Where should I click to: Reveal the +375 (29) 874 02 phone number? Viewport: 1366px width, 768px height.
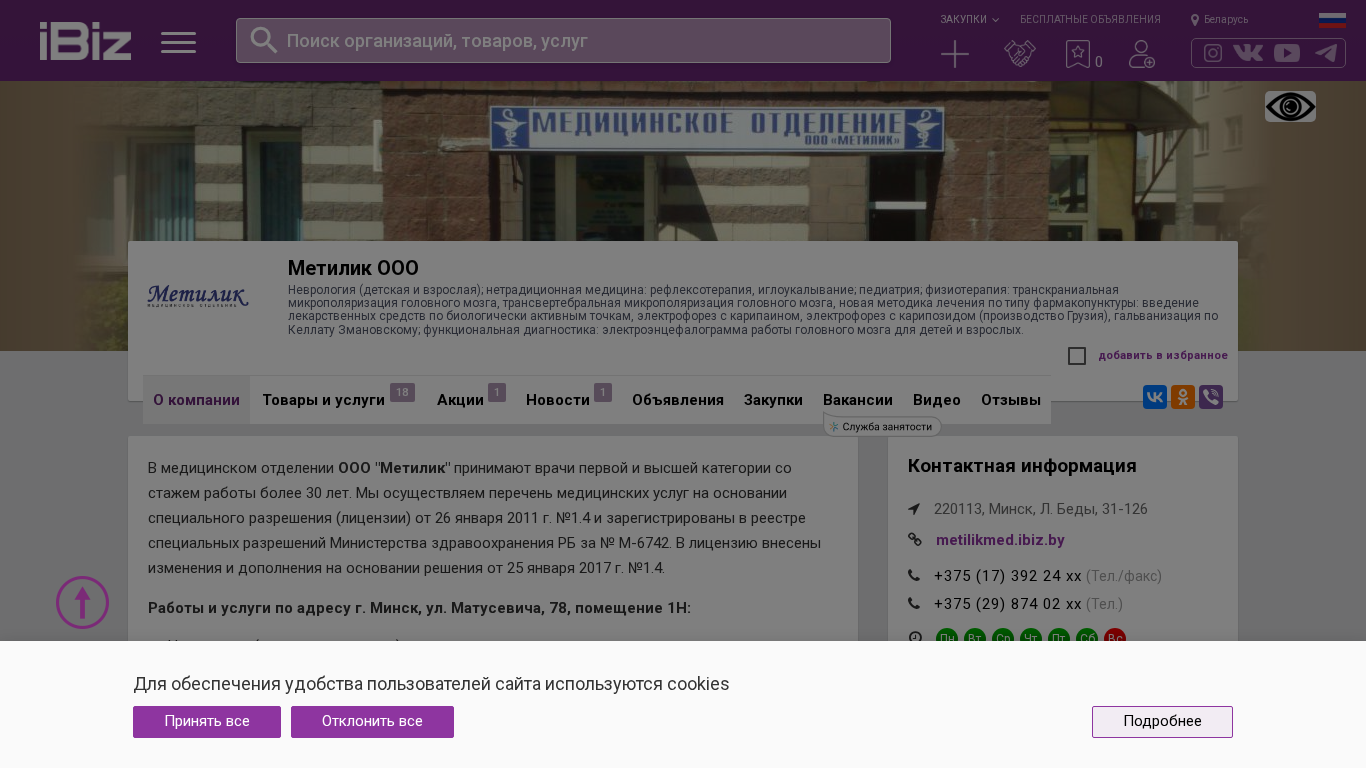click(x=1008, y=604)
